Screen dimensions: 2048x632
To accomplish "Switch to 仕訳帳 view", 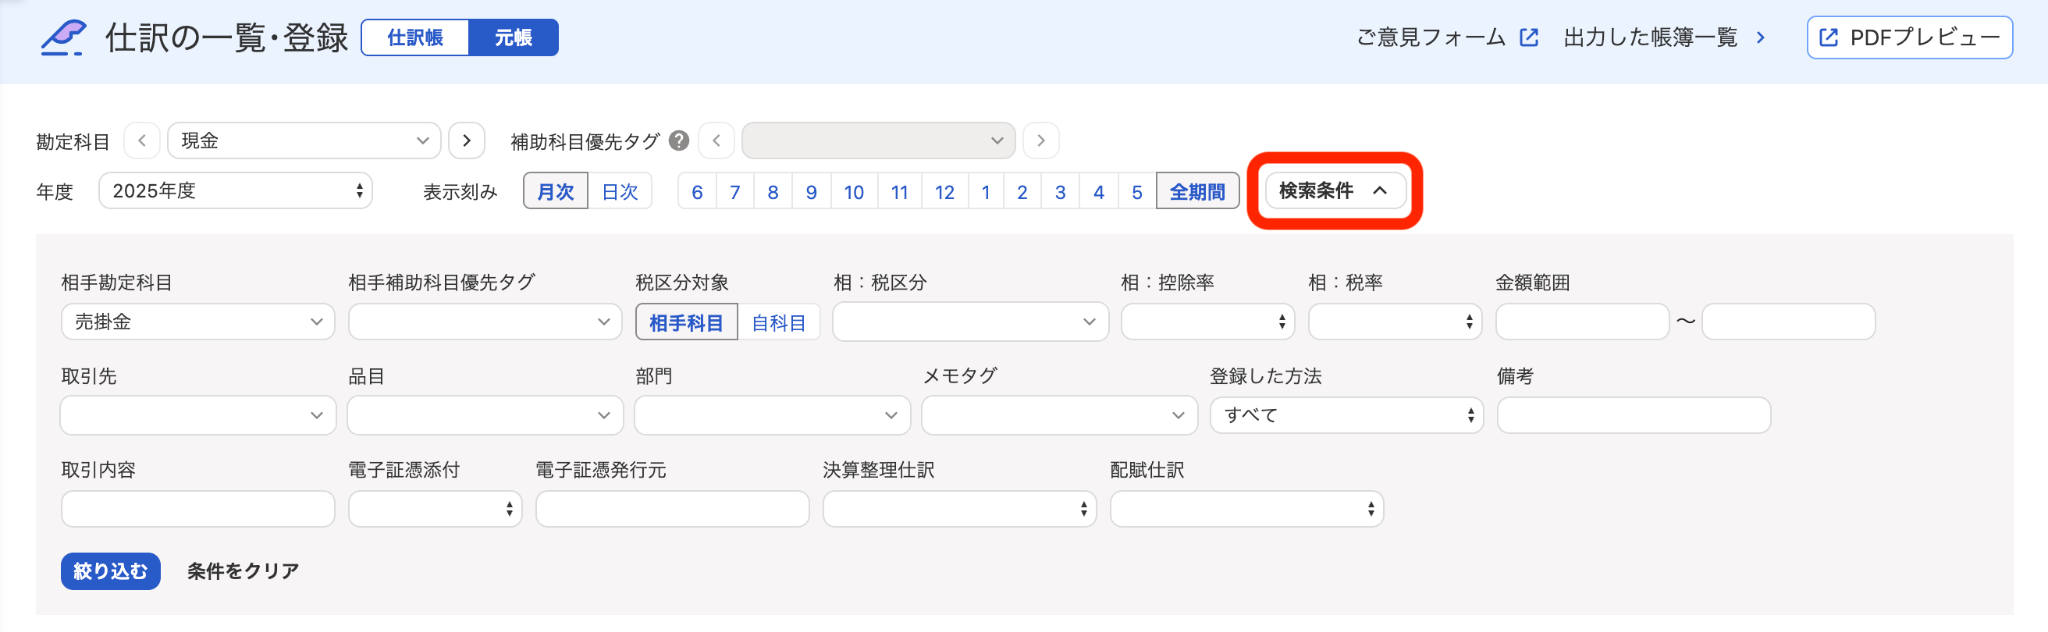I will coord(415,38).
